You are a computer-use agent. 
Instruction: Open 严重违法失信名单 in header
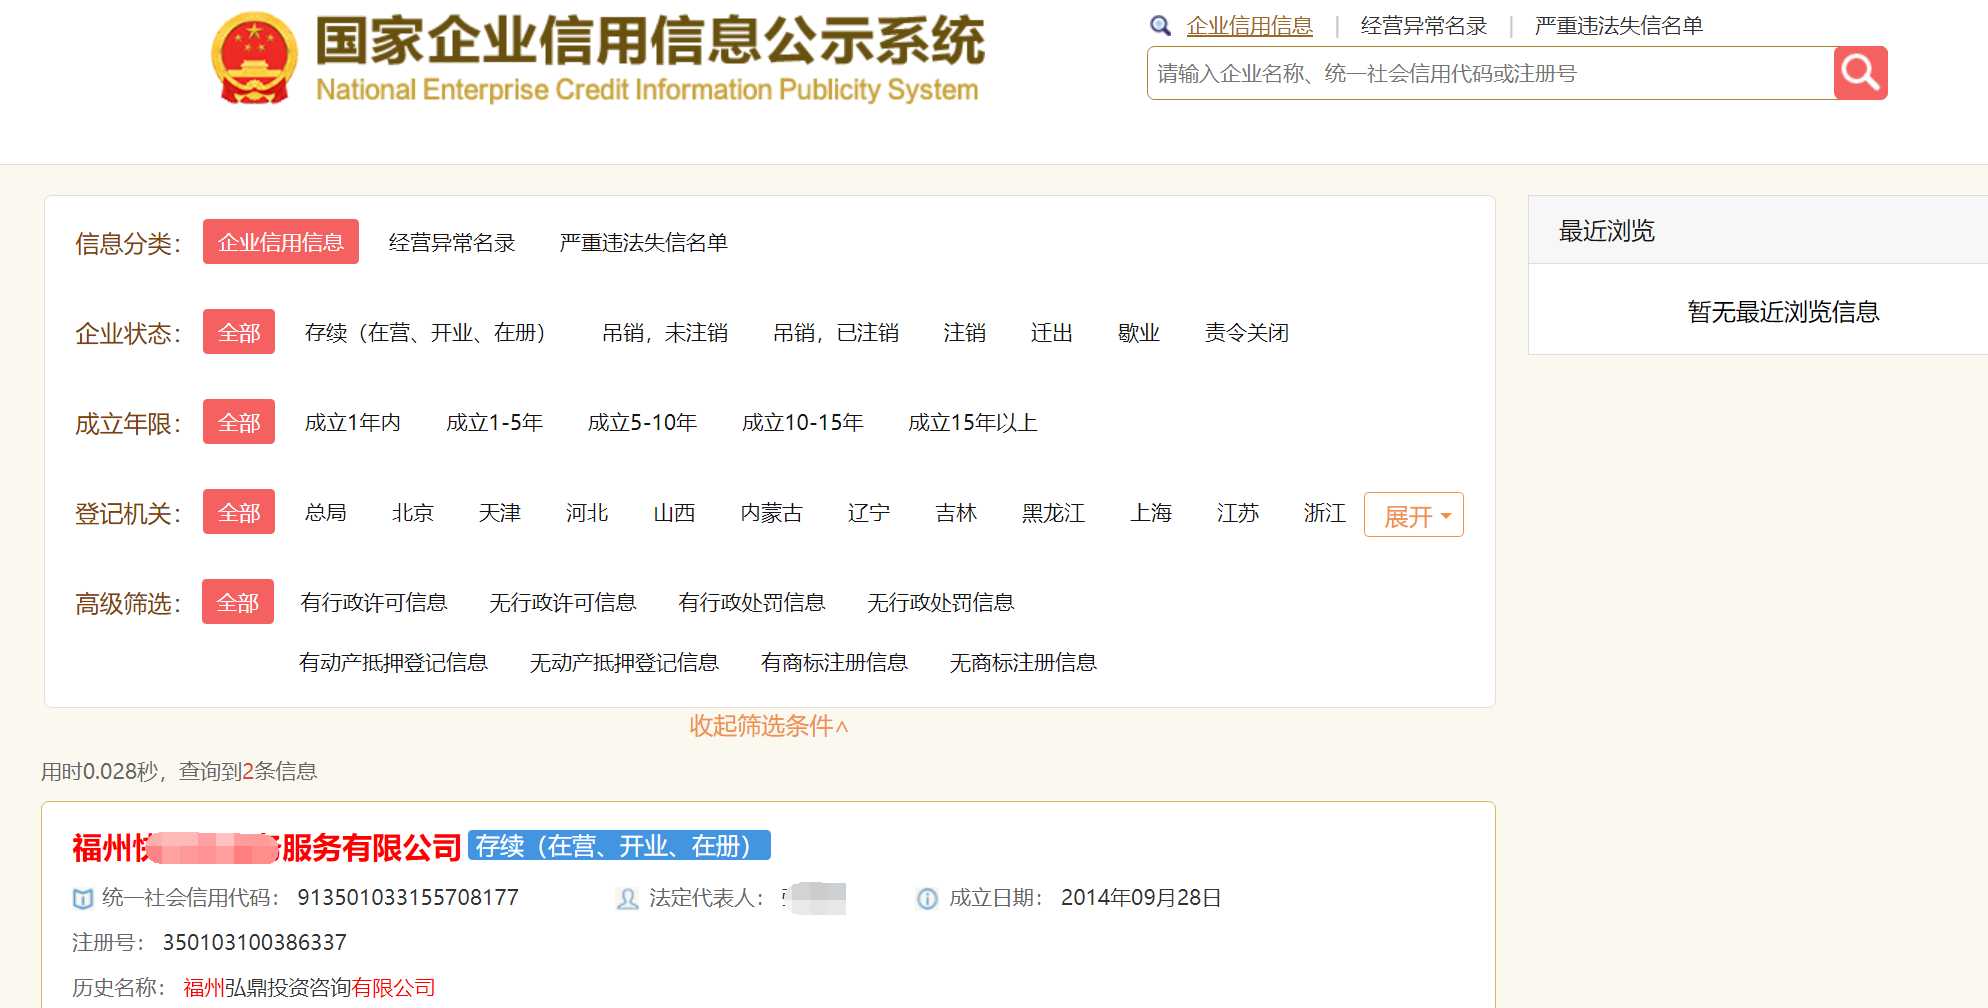[x=1619, y=26]
